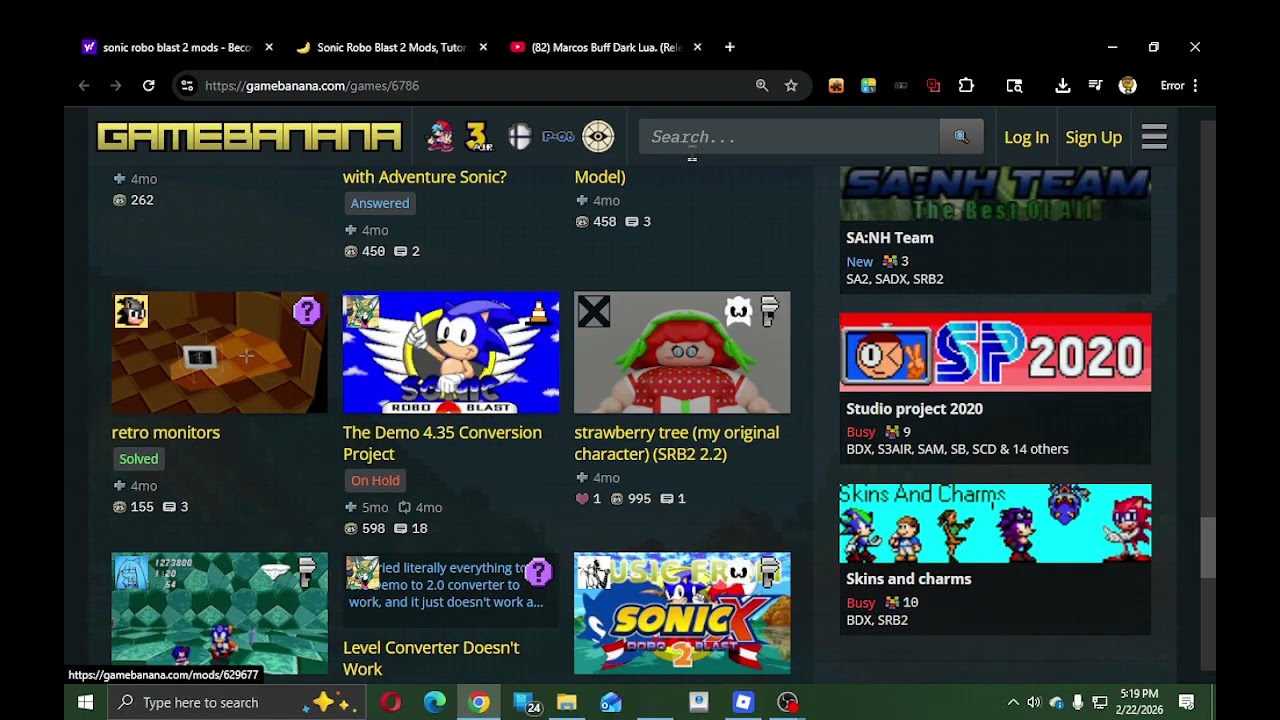
Task: Open the 'Level Converter Doesn't Work' link
Action: click(431, 658)
